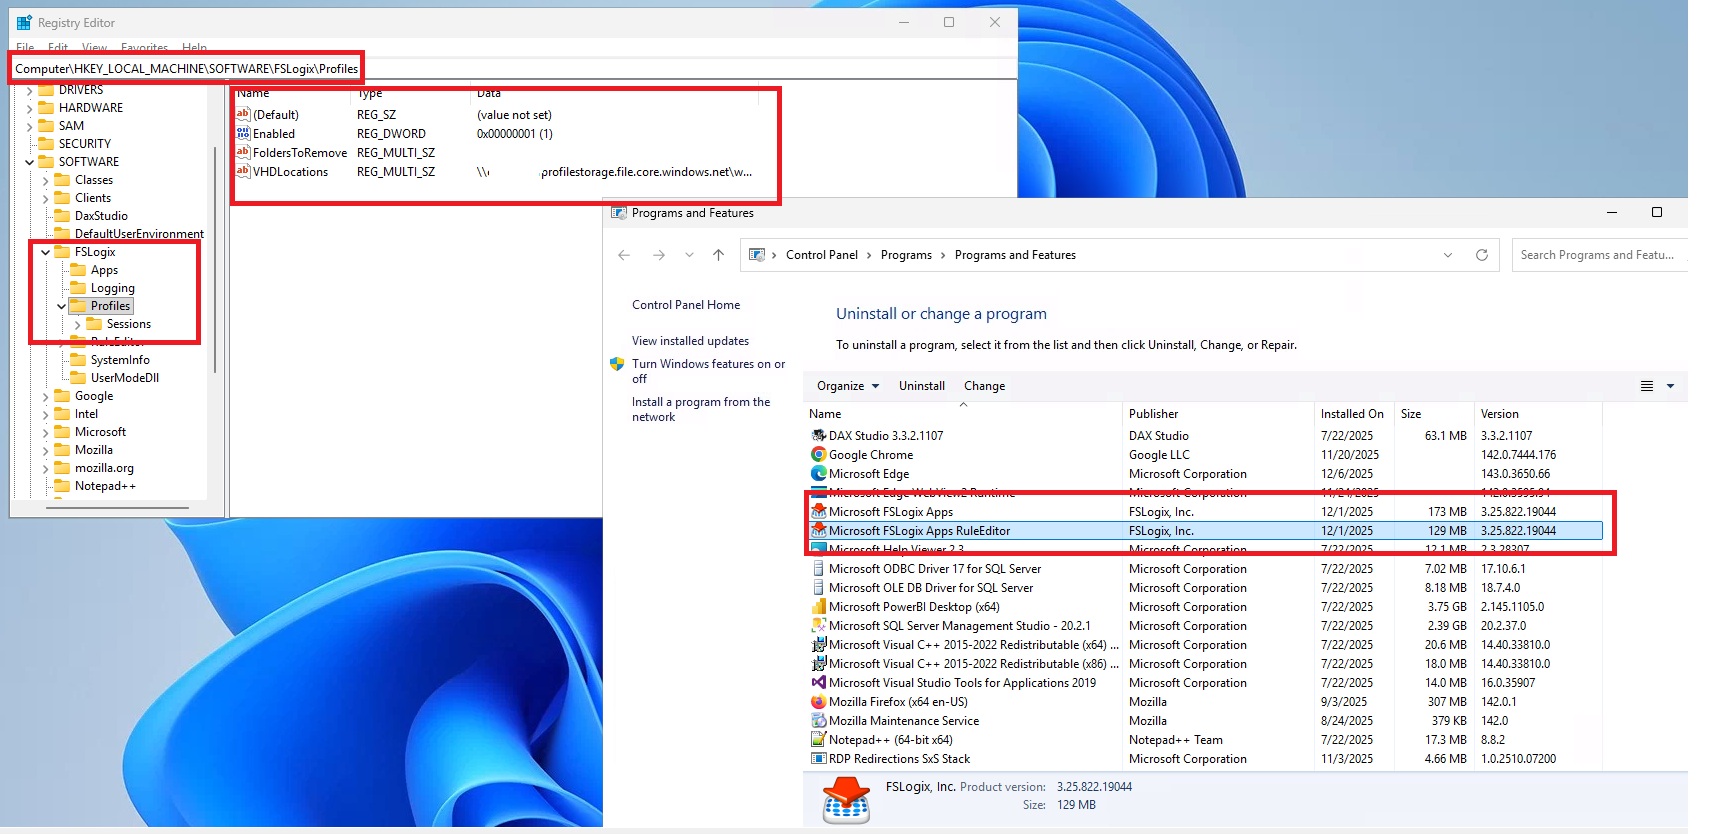The width and height of the screenshot is (1734, 834).
Task: Click Control Panel in the breadcrumb
Action: click(822, 255)
